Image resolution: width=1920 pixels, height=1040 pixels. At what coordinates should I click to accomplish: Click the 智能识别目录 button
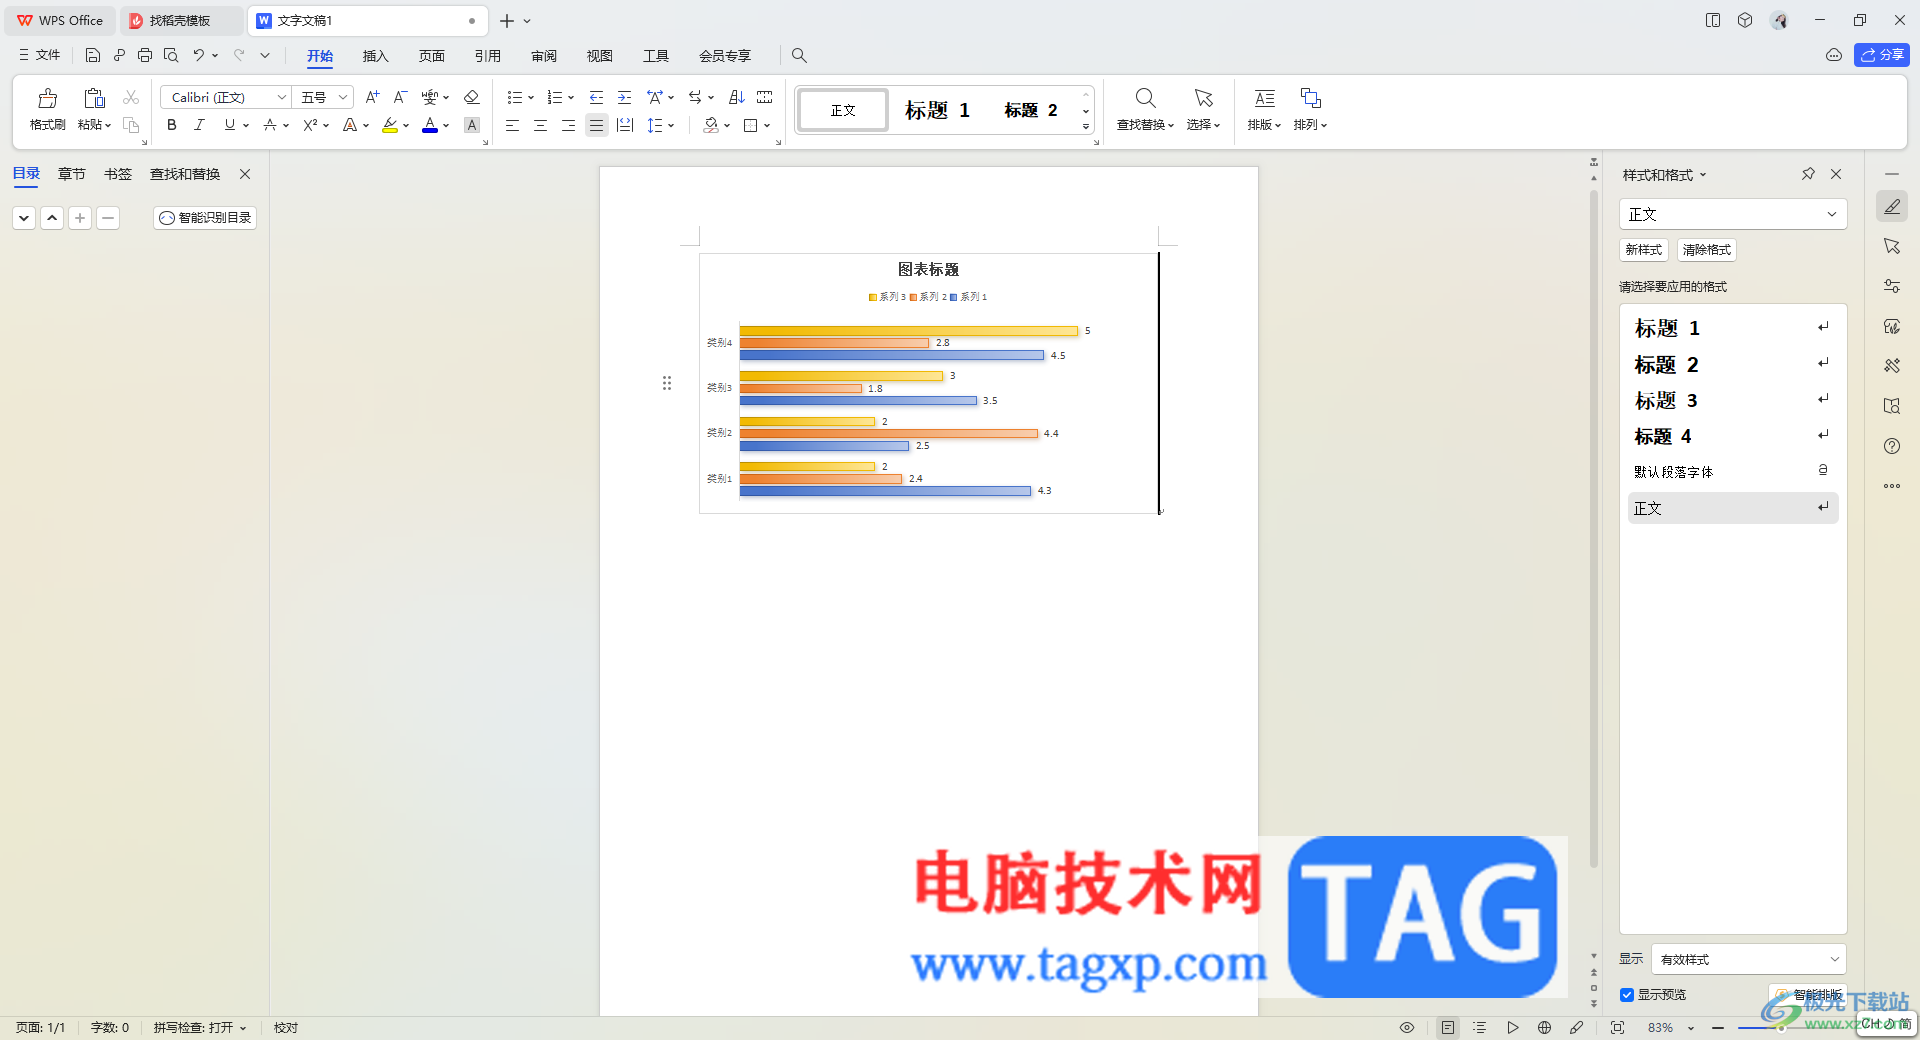[x=205, y=217]
